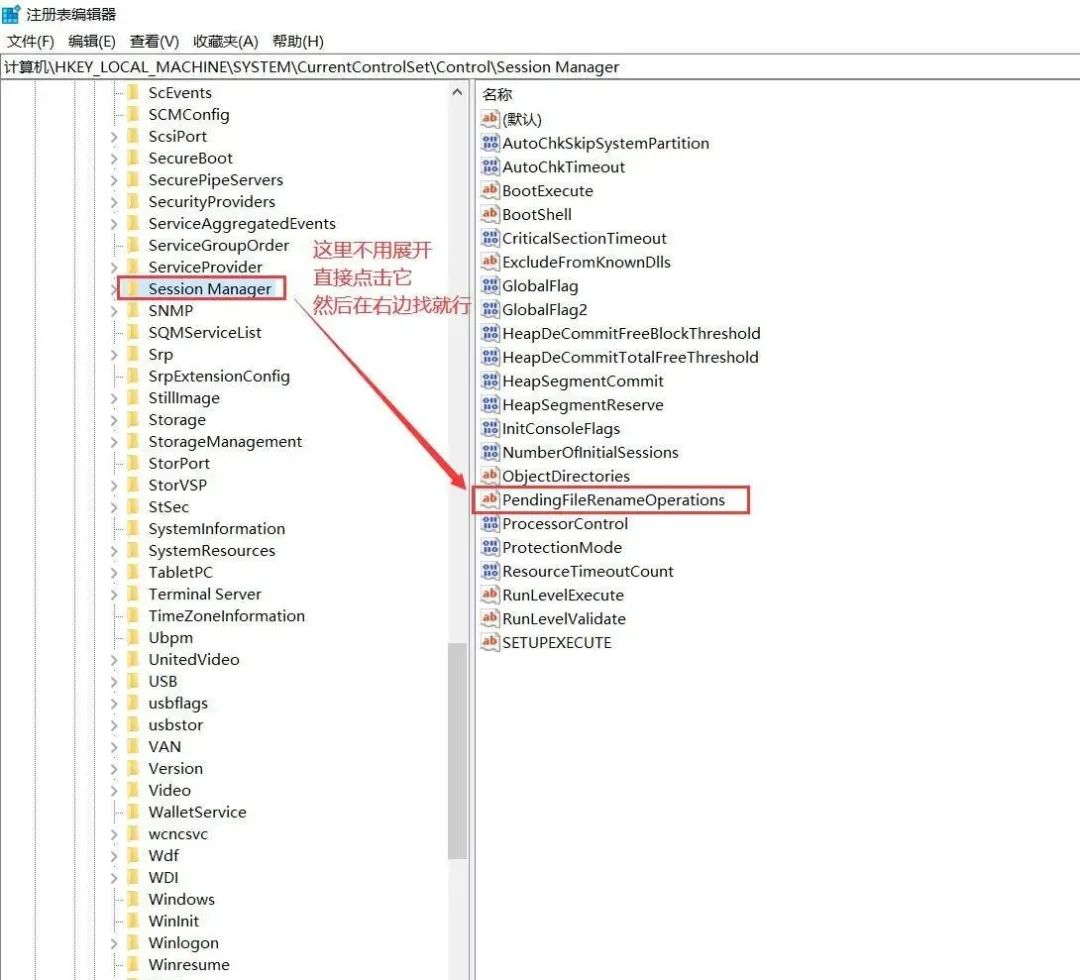1080x980 pixels.
Task: Click the 名称 column header
Action: 497,94
